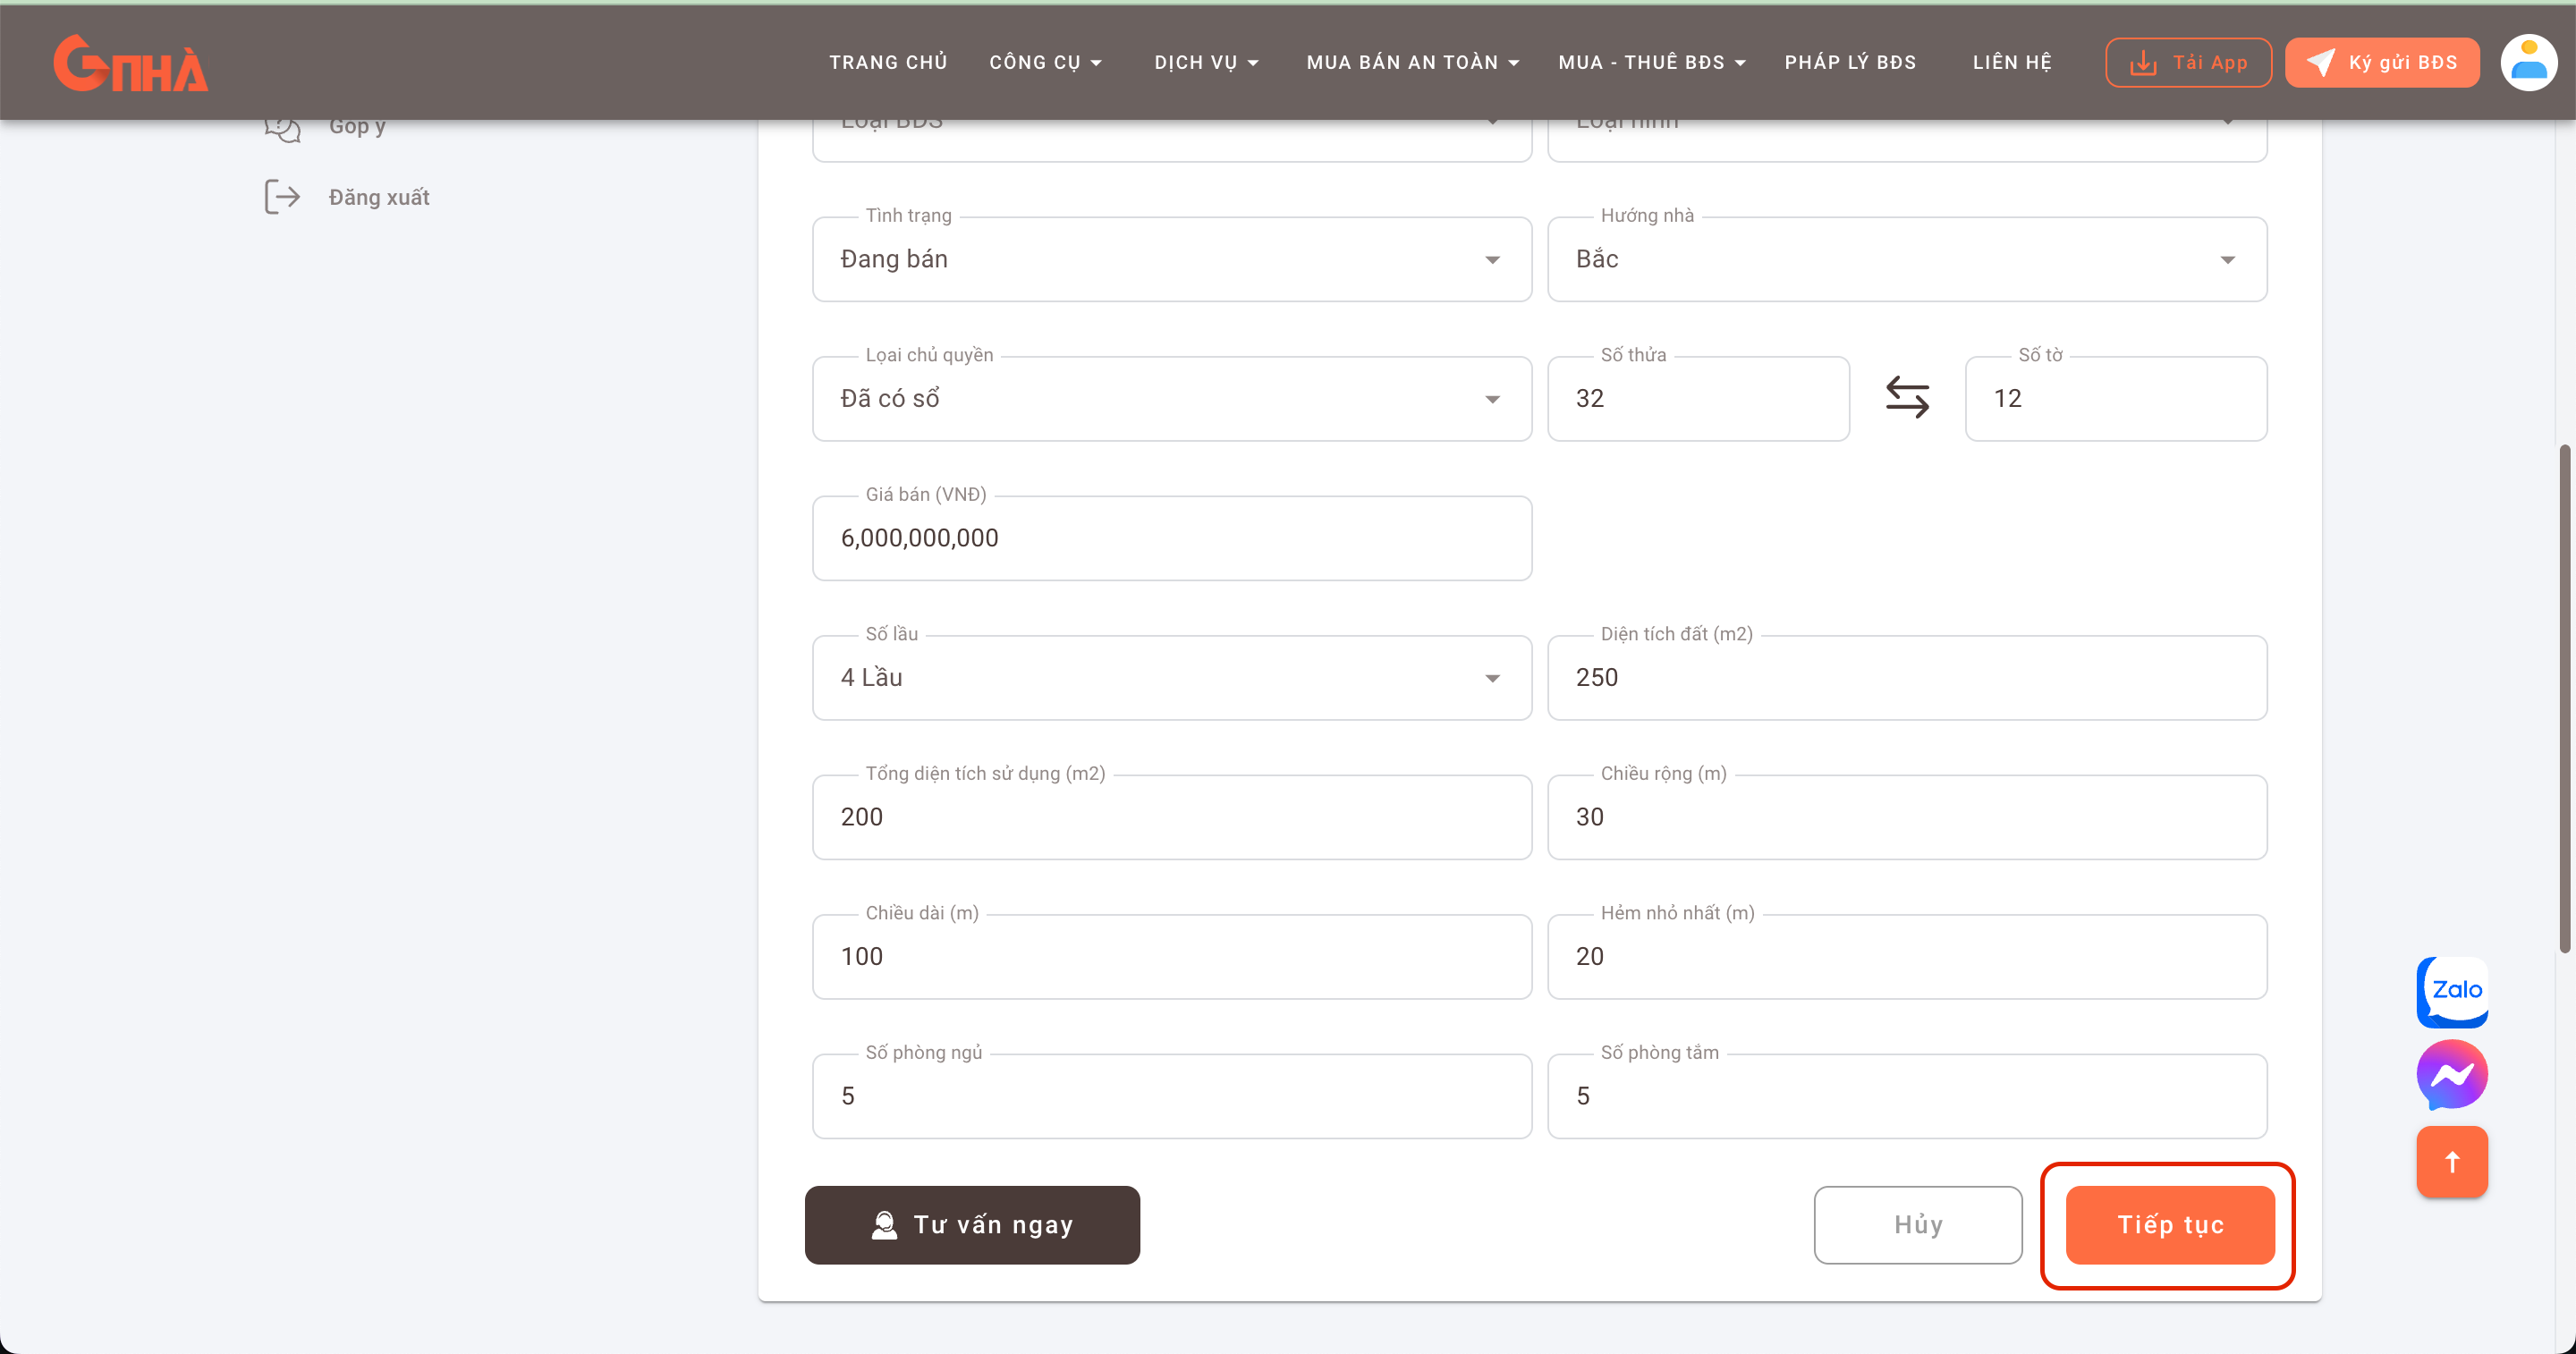Click the Hủy button
Screen dimensions: 2576x1354
(1918, 1225)
